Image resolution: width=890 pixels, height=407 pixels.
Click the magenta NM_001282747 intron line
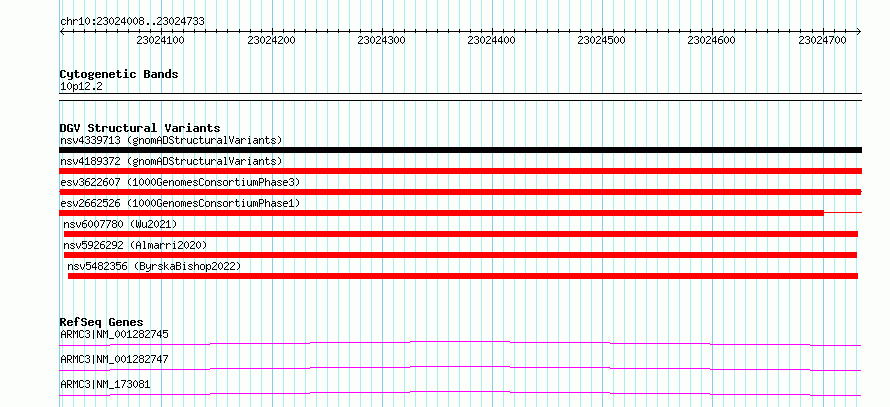460,368
